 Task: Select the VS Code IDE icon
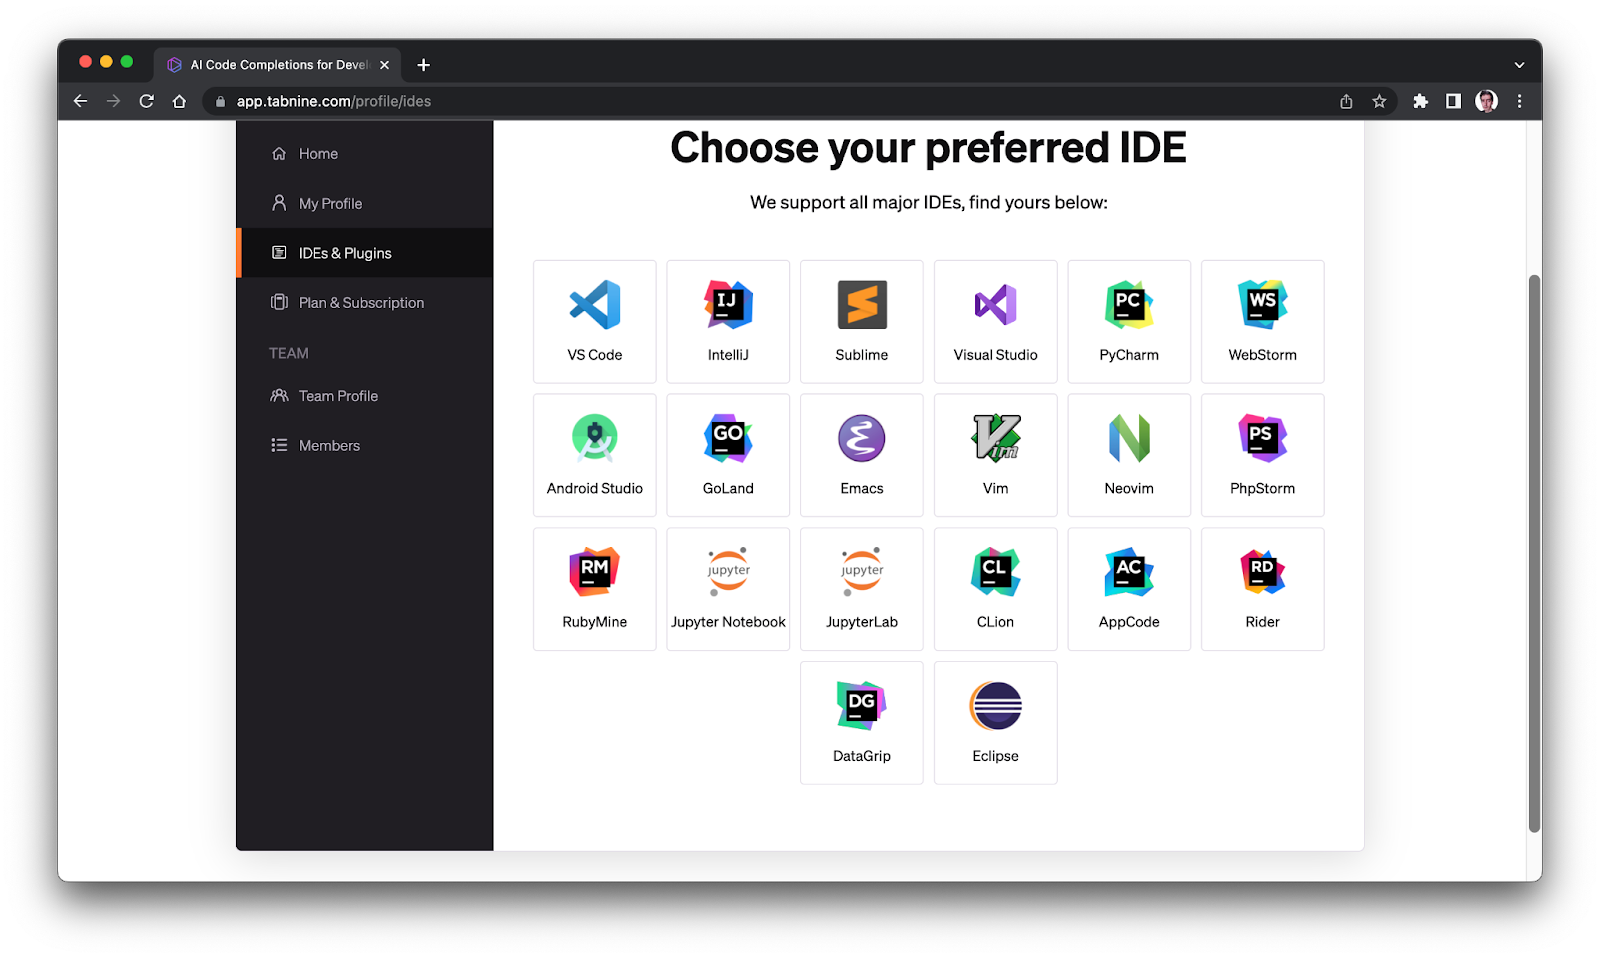[595, 305]
